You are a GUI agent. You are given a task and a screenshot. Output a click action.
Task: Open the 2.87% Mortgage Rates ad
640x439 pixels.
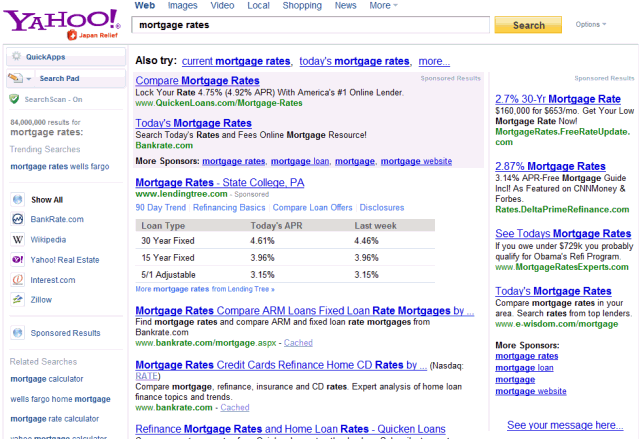550,166
